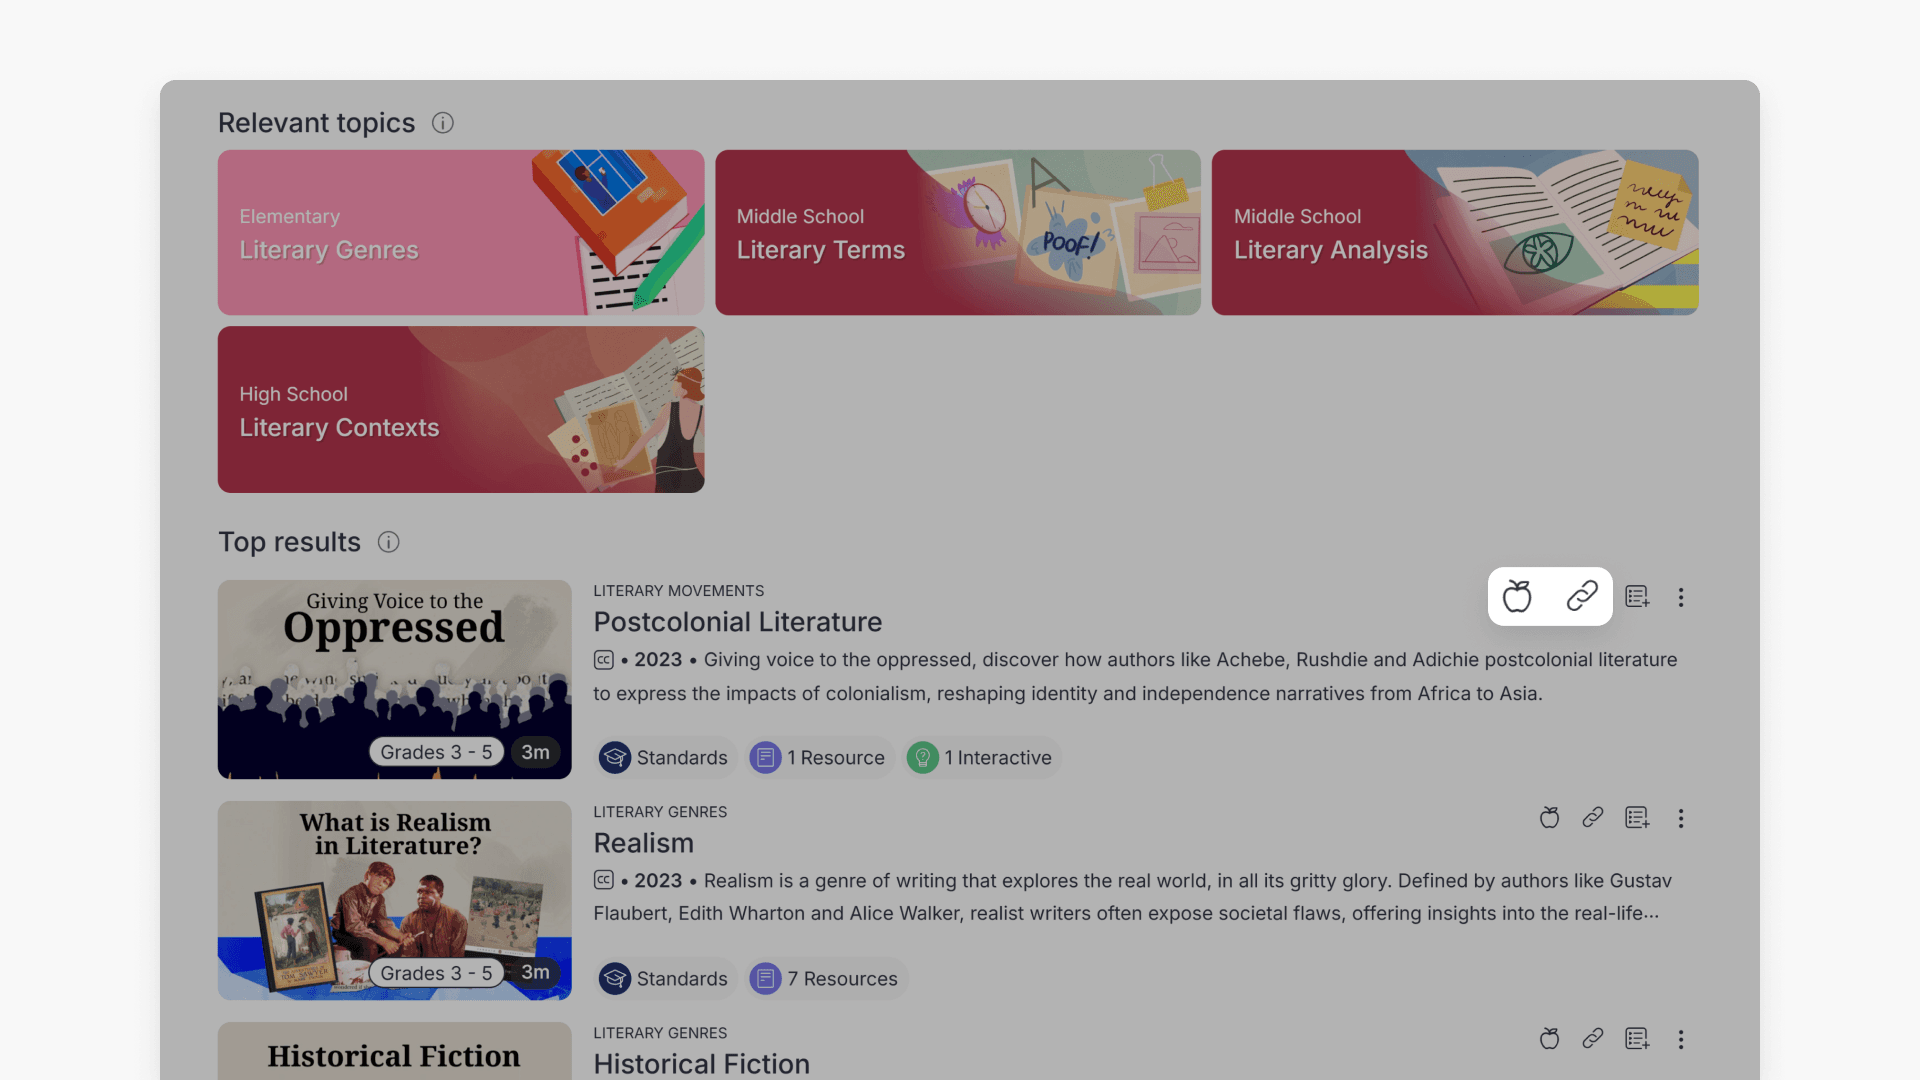The width and height of the screenshot is (1920, 1080).
Task: Click the lightbulb Interactive icon on Postcolonial Literature
Action: click(x=922, y=757)
